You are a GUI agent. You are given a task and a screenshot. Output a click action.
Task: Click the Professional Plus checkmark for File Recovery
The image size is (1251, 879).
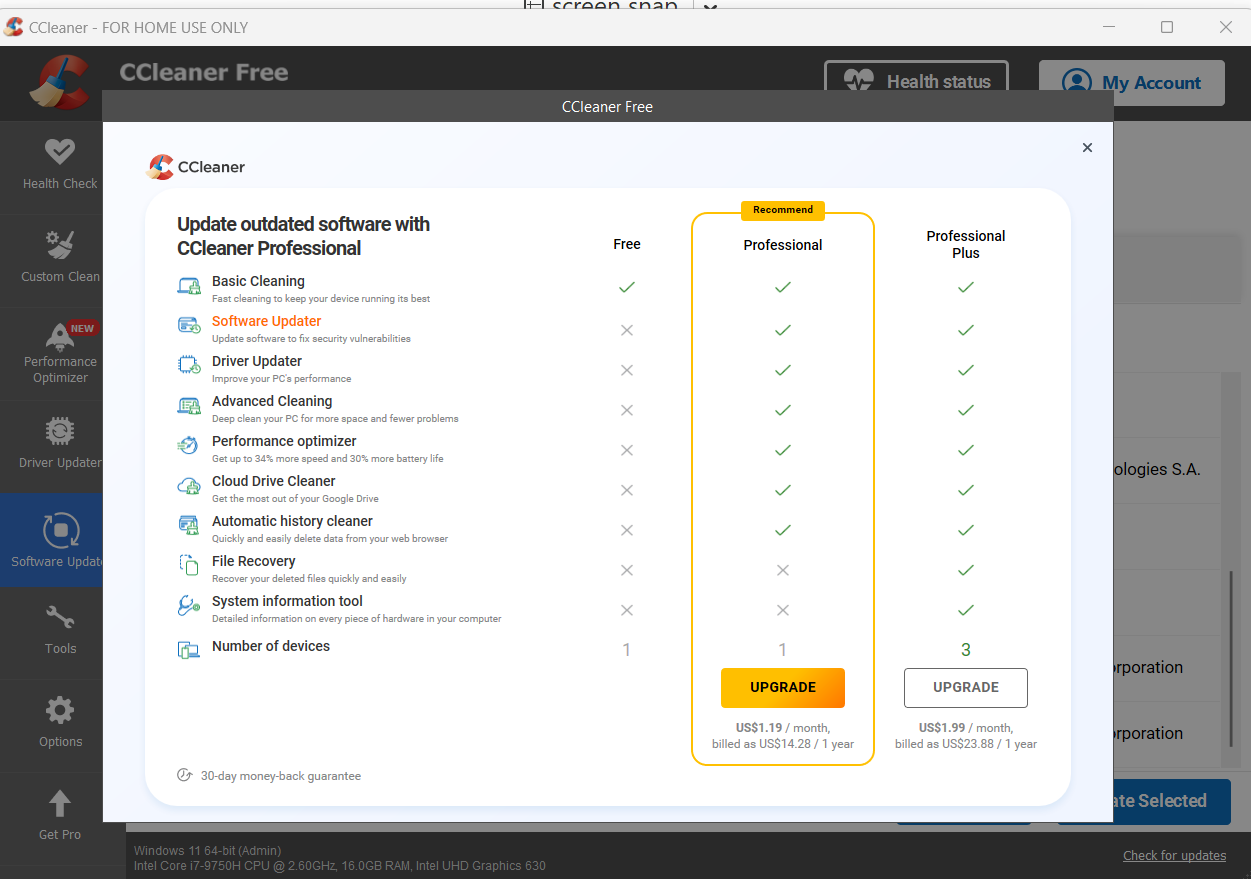(966, 570)
